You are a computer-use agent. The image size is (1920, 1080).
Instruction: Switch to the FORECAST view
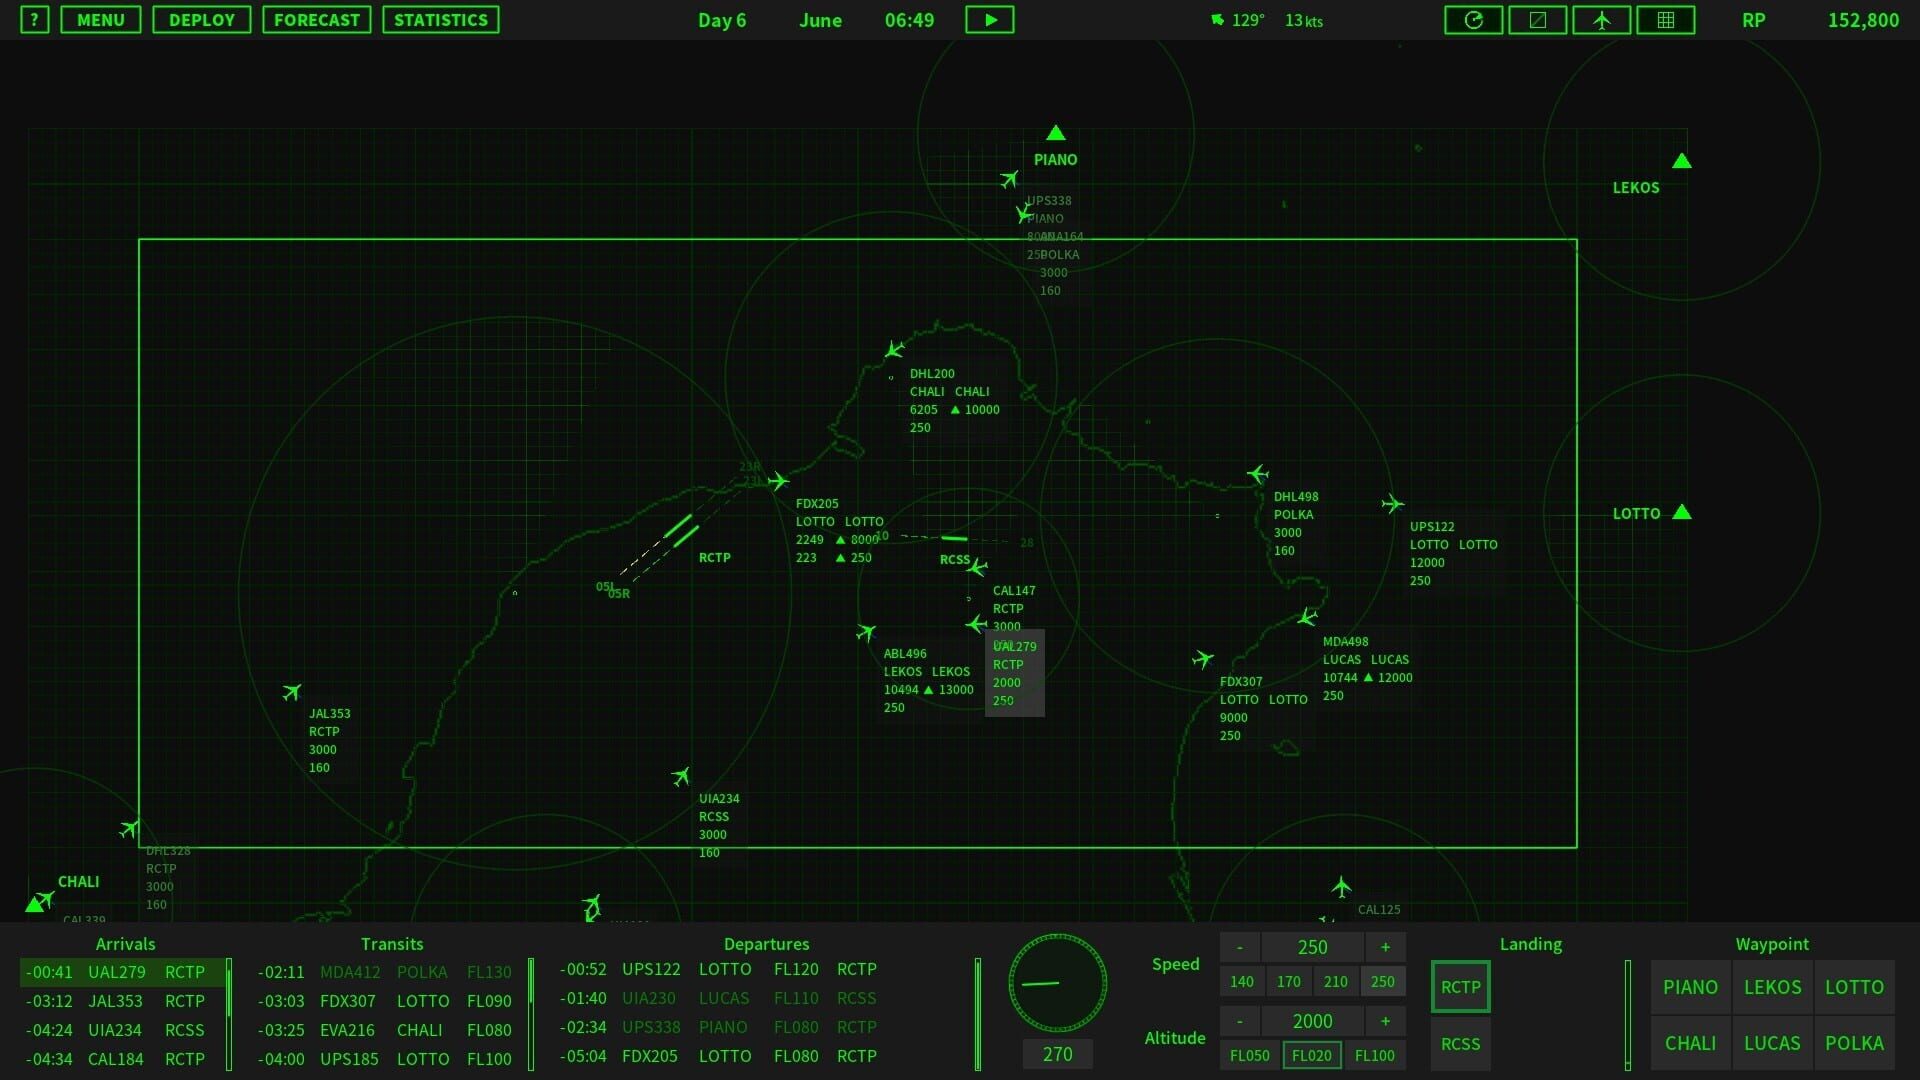[x=317, y=19]
